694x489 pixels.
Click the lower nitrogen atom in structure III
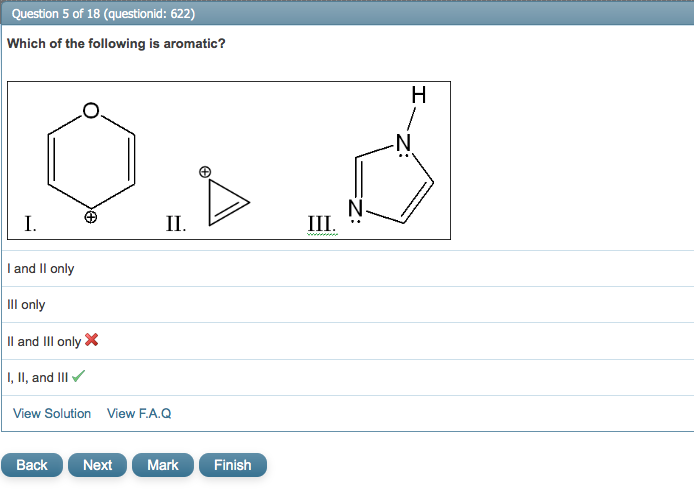[354, 208]
